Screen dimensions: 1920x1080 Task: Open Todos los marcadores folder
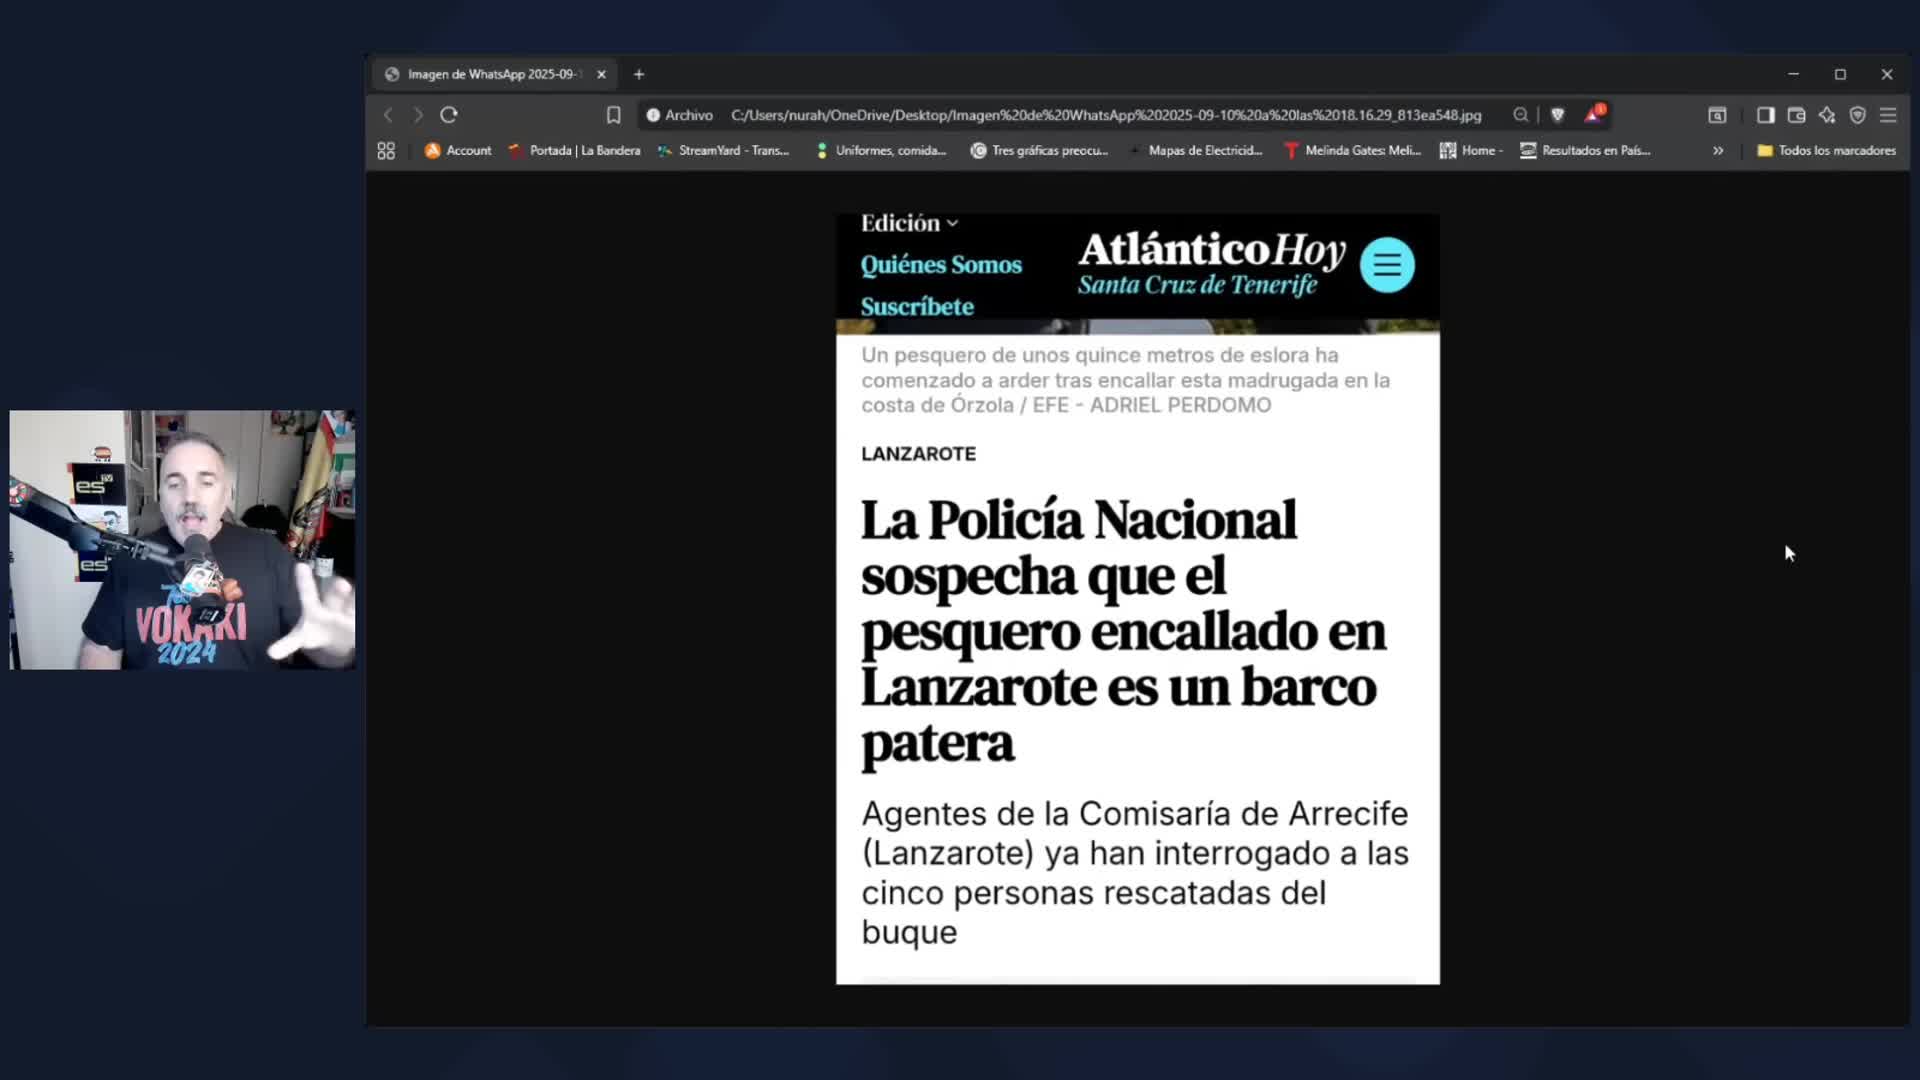tap(1826, 150)
